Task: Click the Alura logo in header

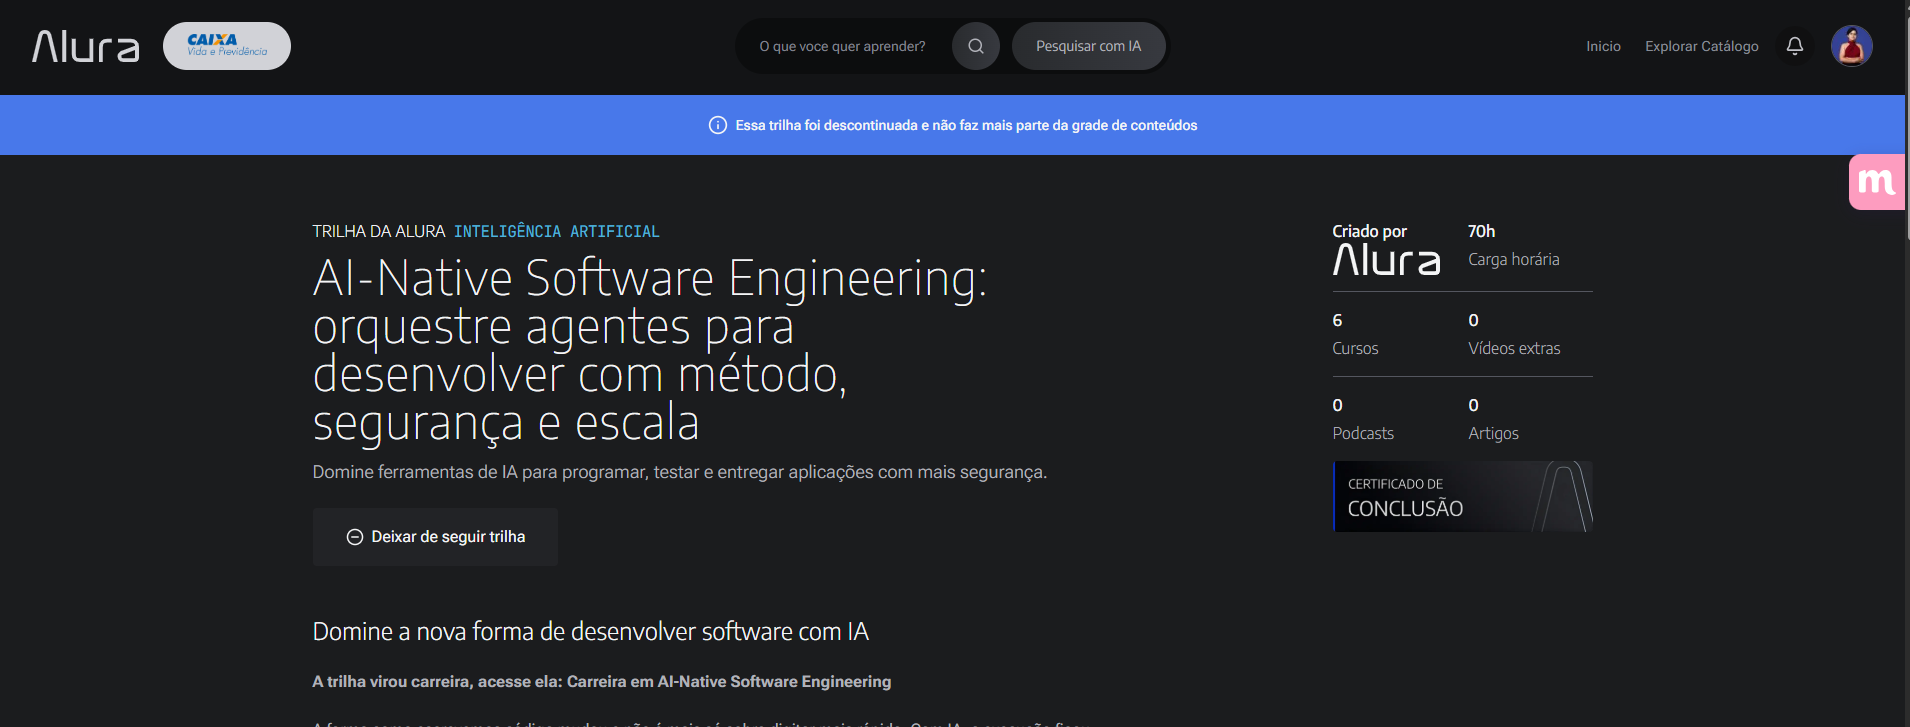Action: 86,46
